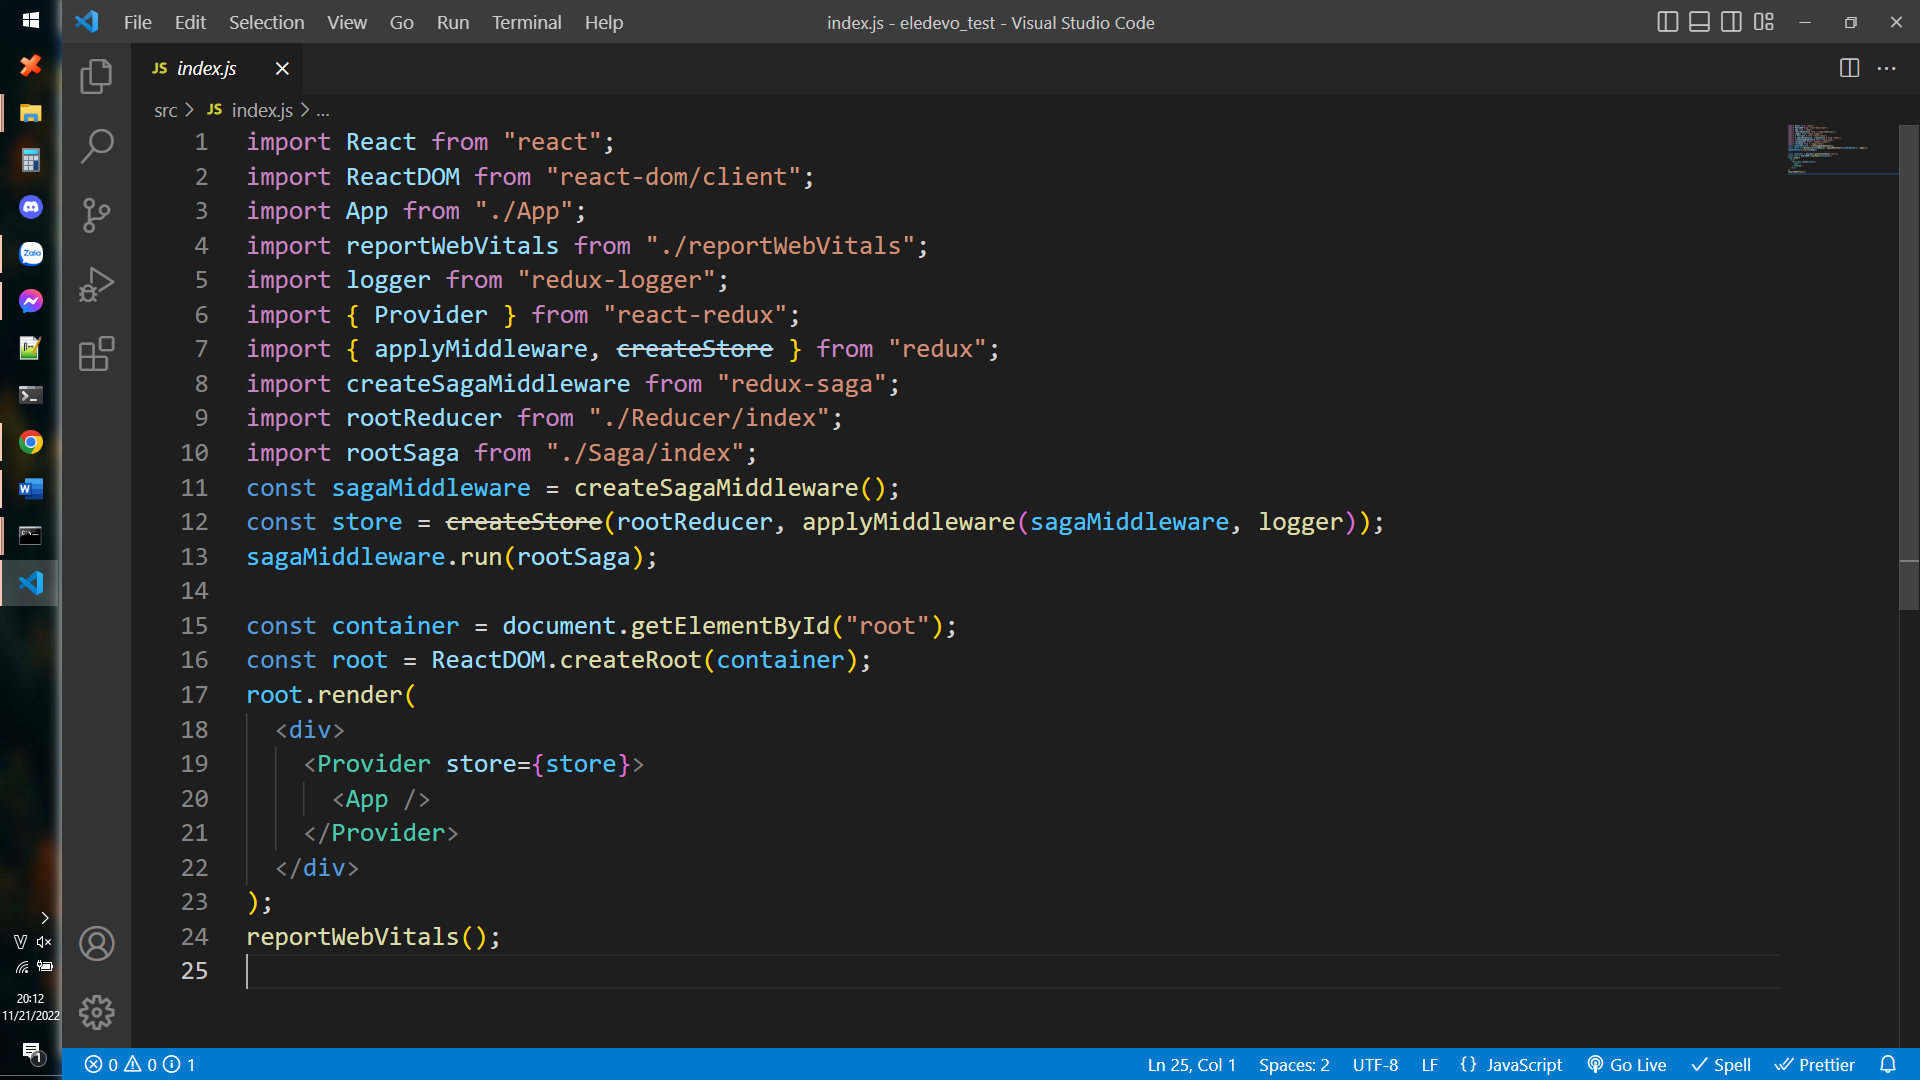Screen dimensions: 1920x1080
Task: Open the Search view in activity bar
Action: click(96, 146)
